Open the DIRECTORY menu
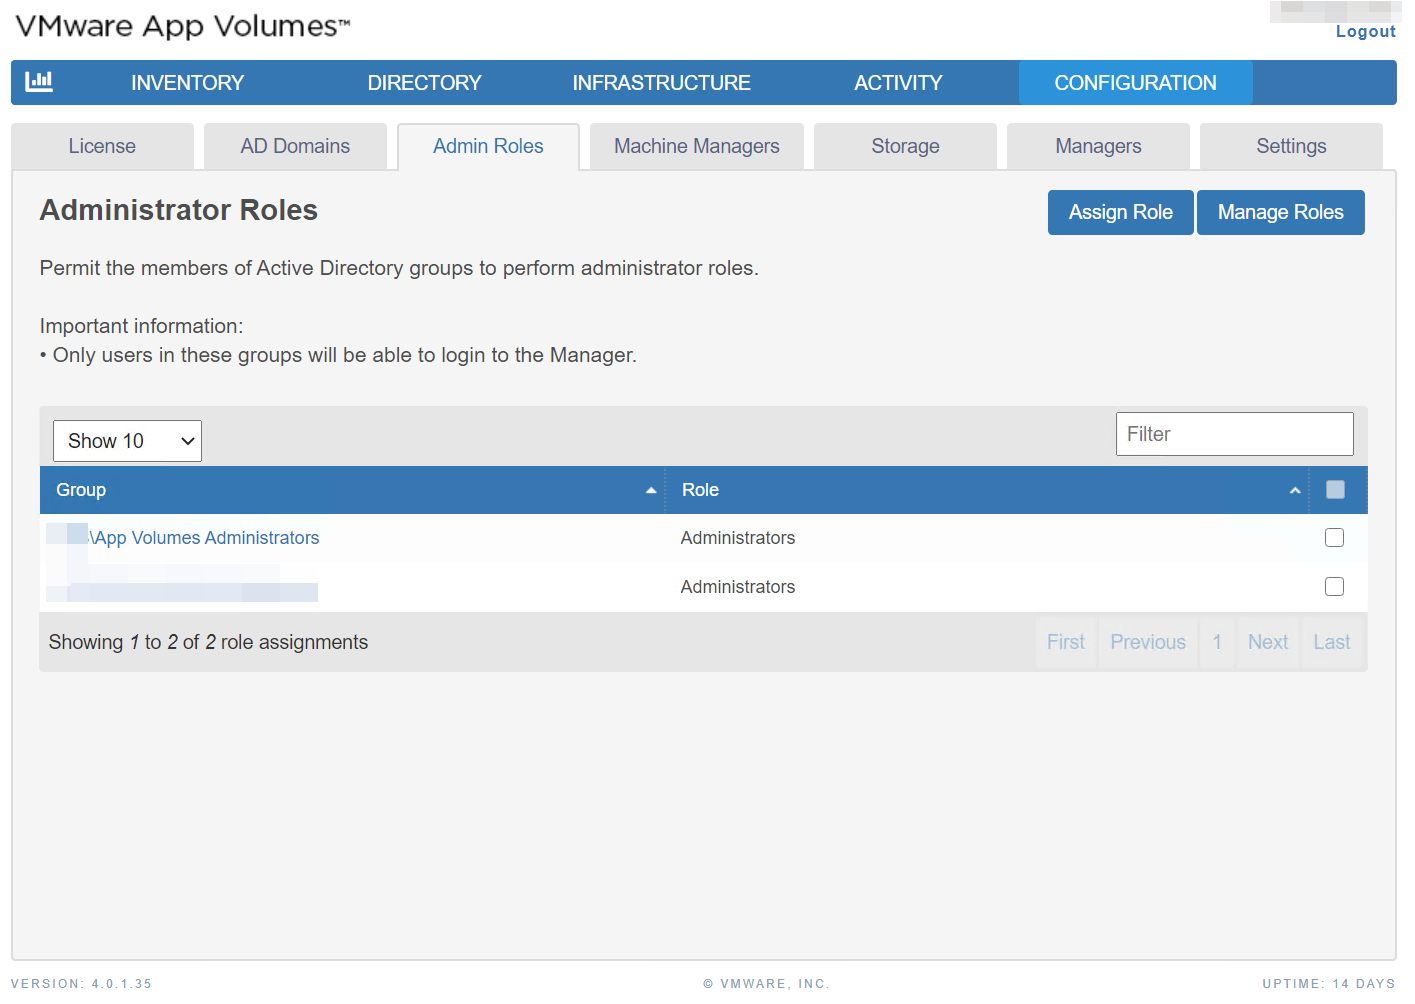The width and height of the screenshot is (1415, 1004). point(424,83)
